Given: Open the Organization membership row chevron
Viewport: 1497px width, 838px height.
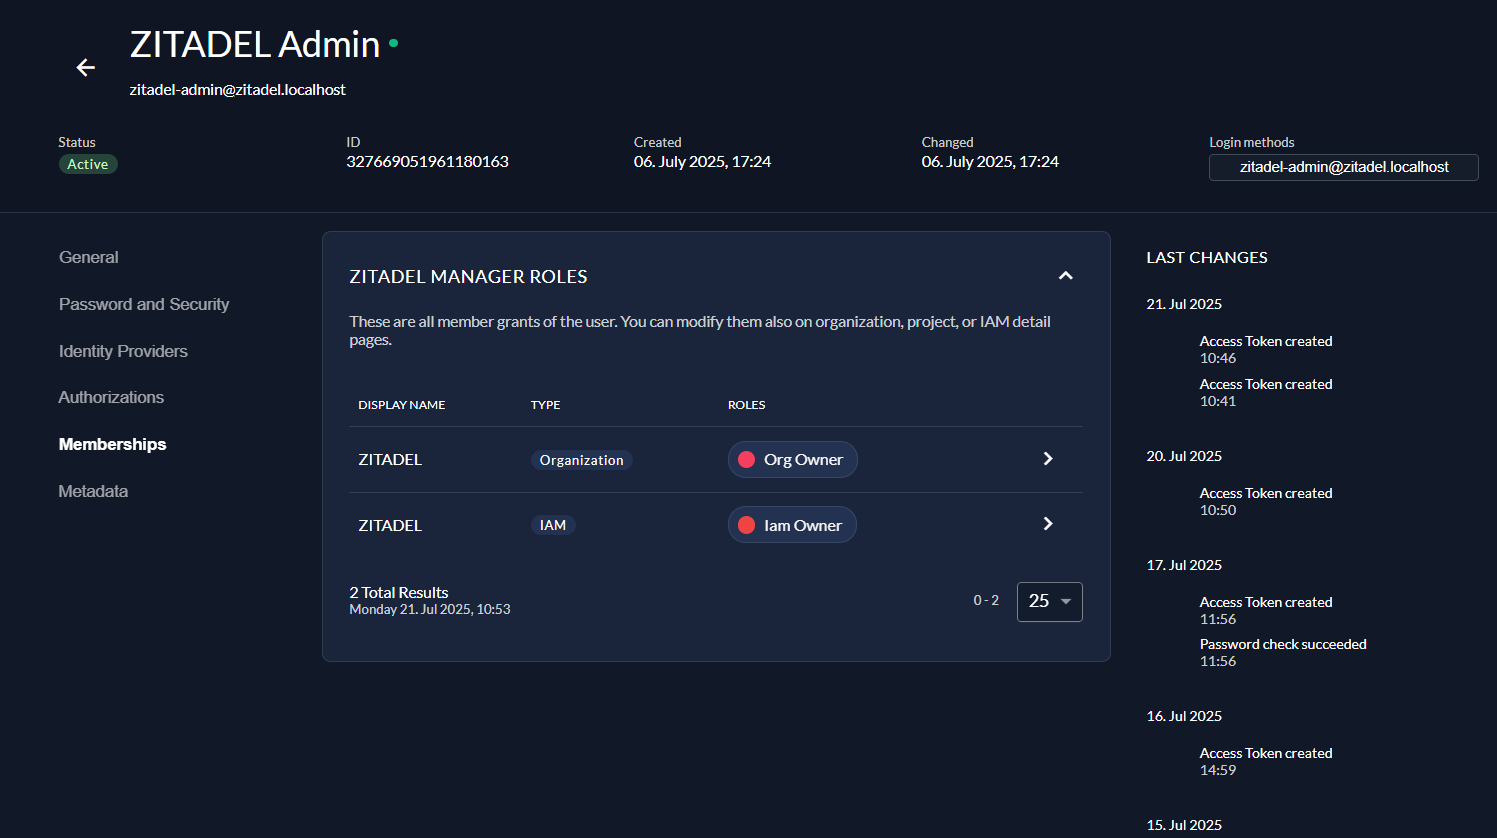Looking at the screenshot, I should pyautogui.click(x=1048, y=459).
